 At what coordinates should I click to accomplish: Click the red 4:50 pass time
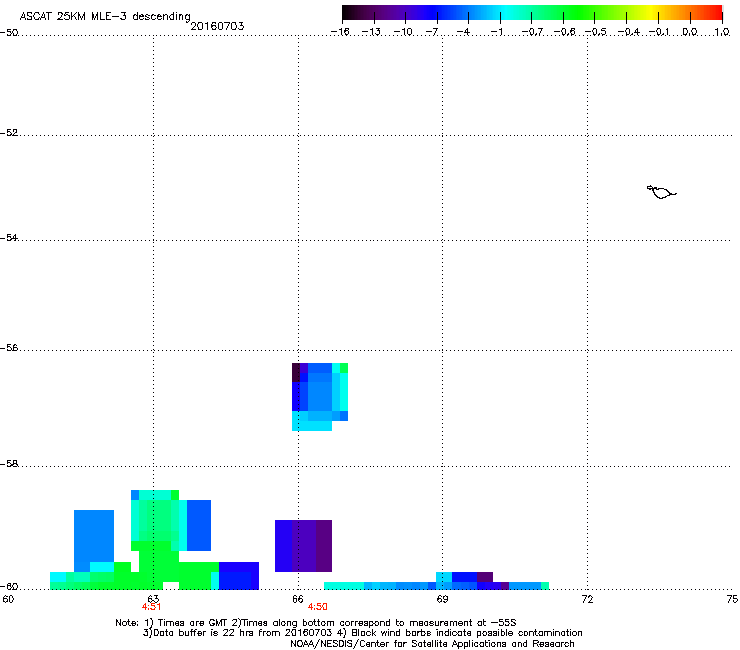click(317, 607)
